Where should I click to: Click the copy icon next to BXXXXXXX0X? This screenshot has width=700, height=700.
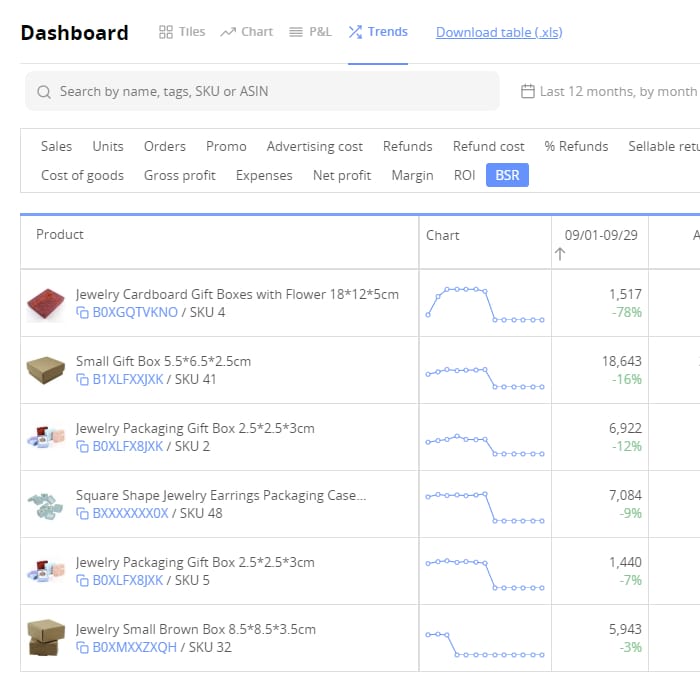click(83, 514)
